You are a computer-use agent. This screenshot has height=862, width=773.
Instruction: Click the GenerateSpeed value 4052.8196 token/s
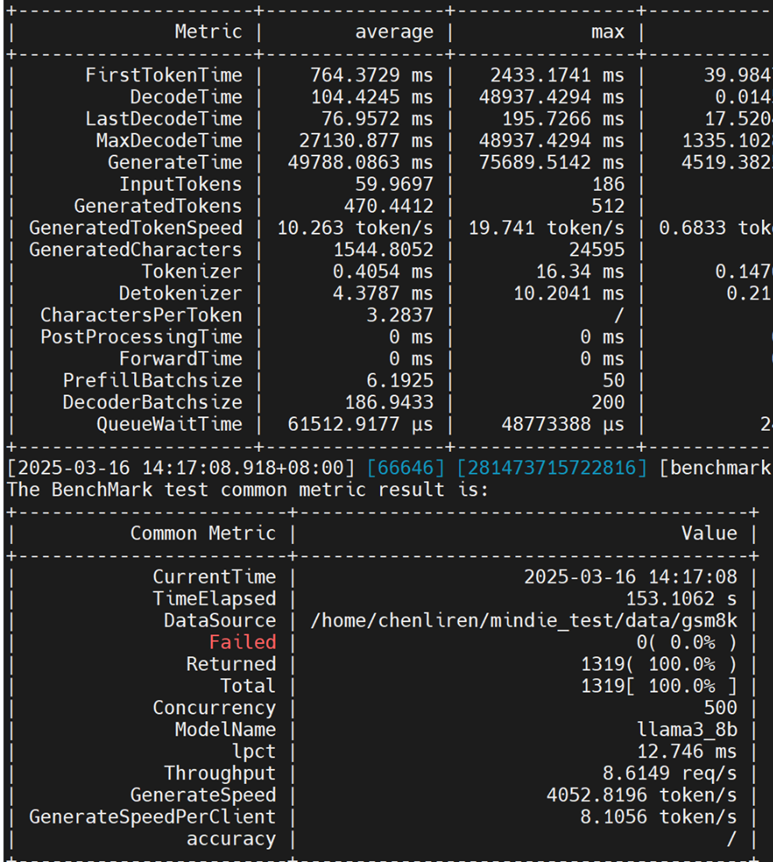click(x=641, y=795)
